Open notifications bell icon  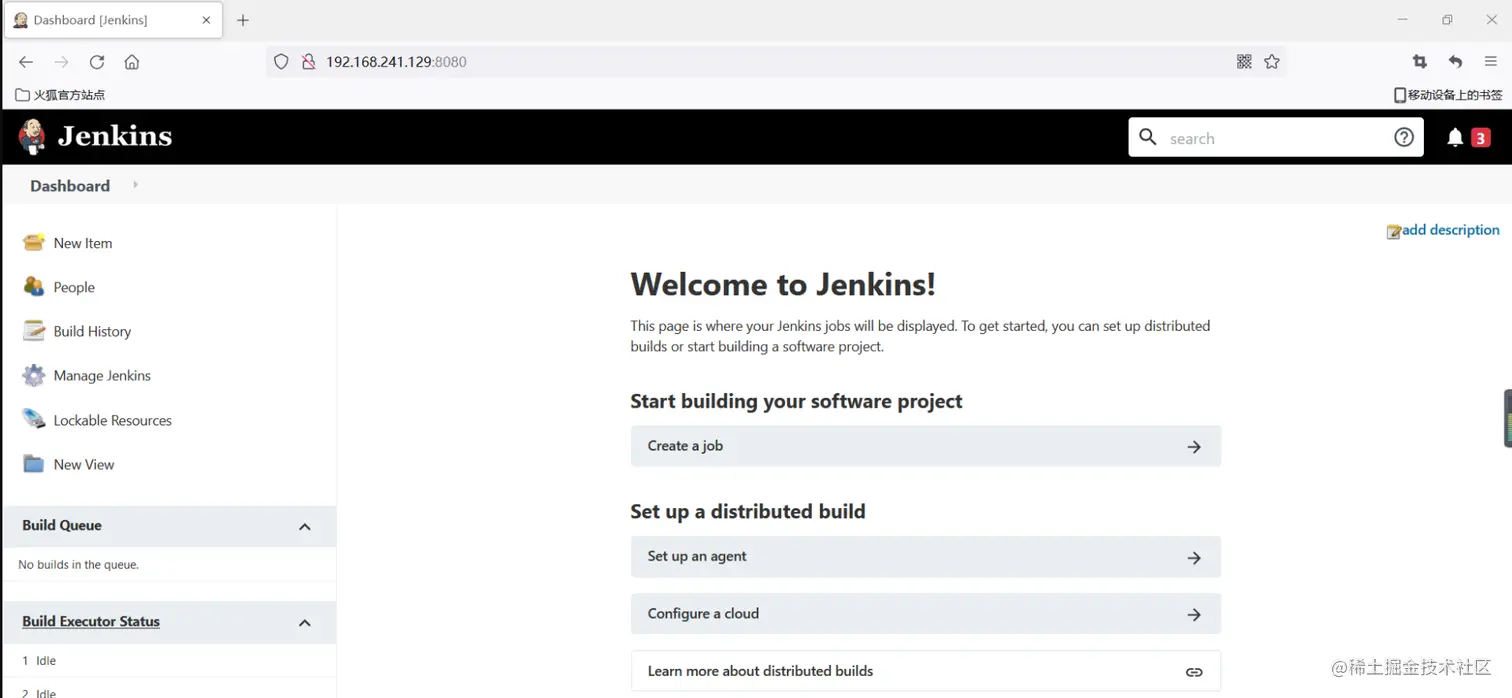click(1455, 138)
